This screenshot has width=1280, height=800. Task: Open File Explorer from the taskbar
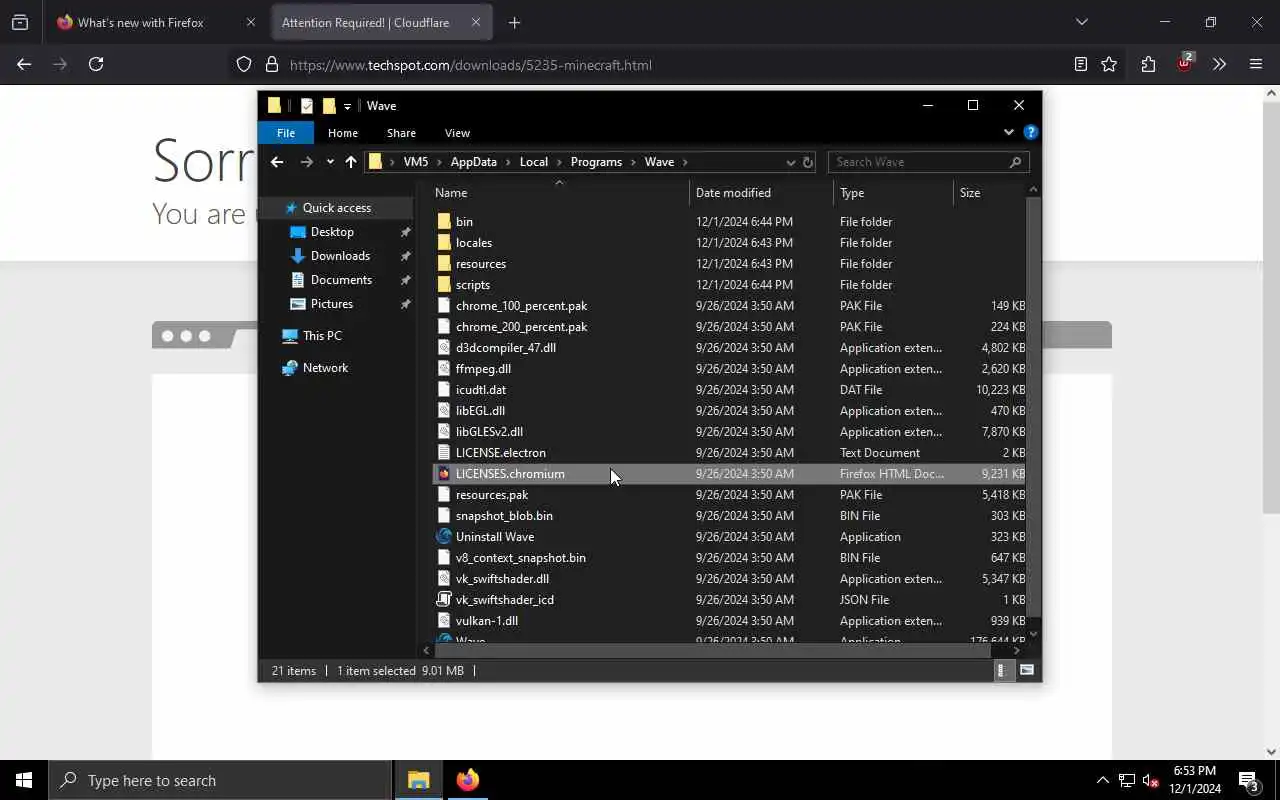point(418,780)
